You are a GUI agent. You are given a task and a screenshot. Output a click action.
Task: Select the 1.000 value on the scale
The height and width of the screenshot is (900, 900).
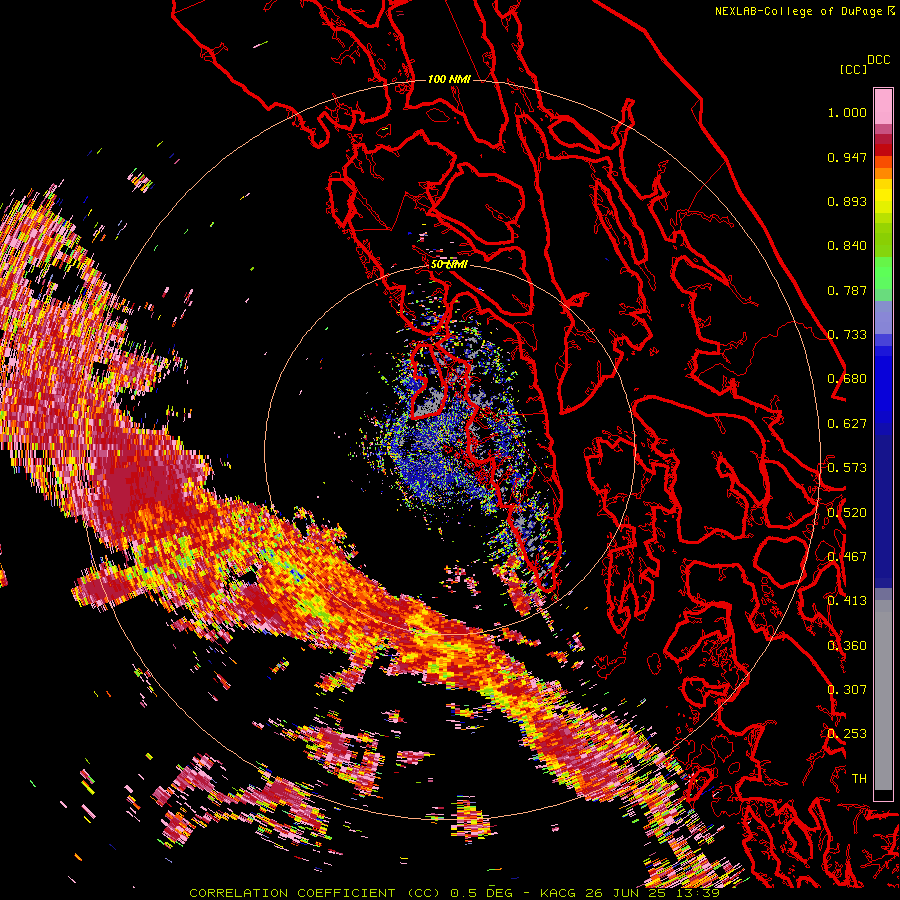[847, 112]
